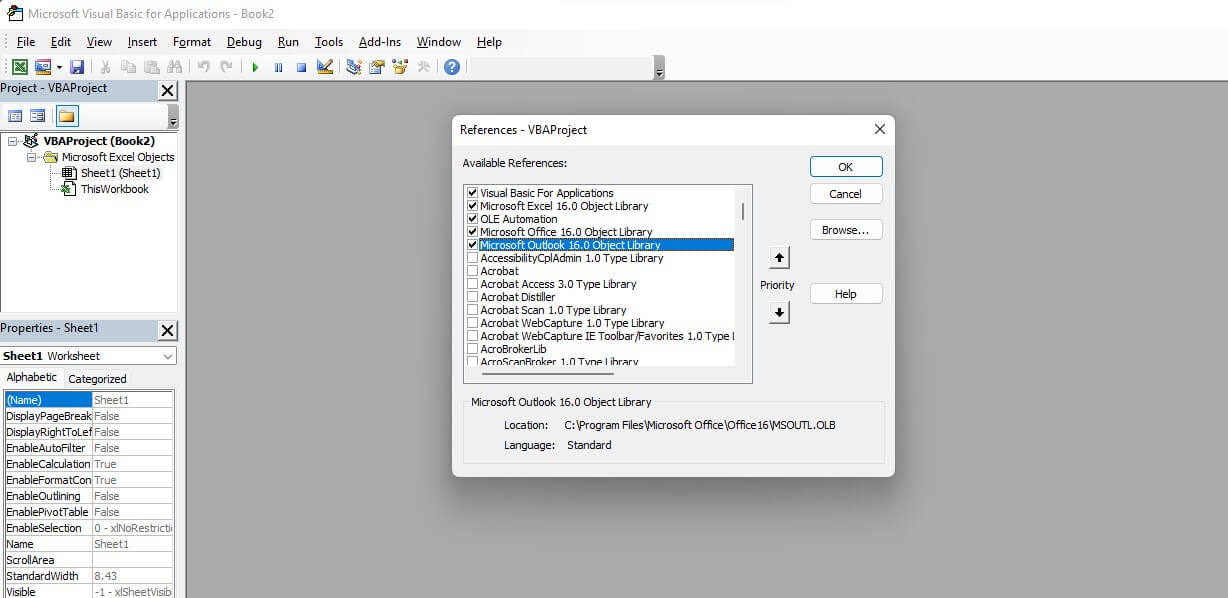Open the Object Browser icon

tap(400, 66)
